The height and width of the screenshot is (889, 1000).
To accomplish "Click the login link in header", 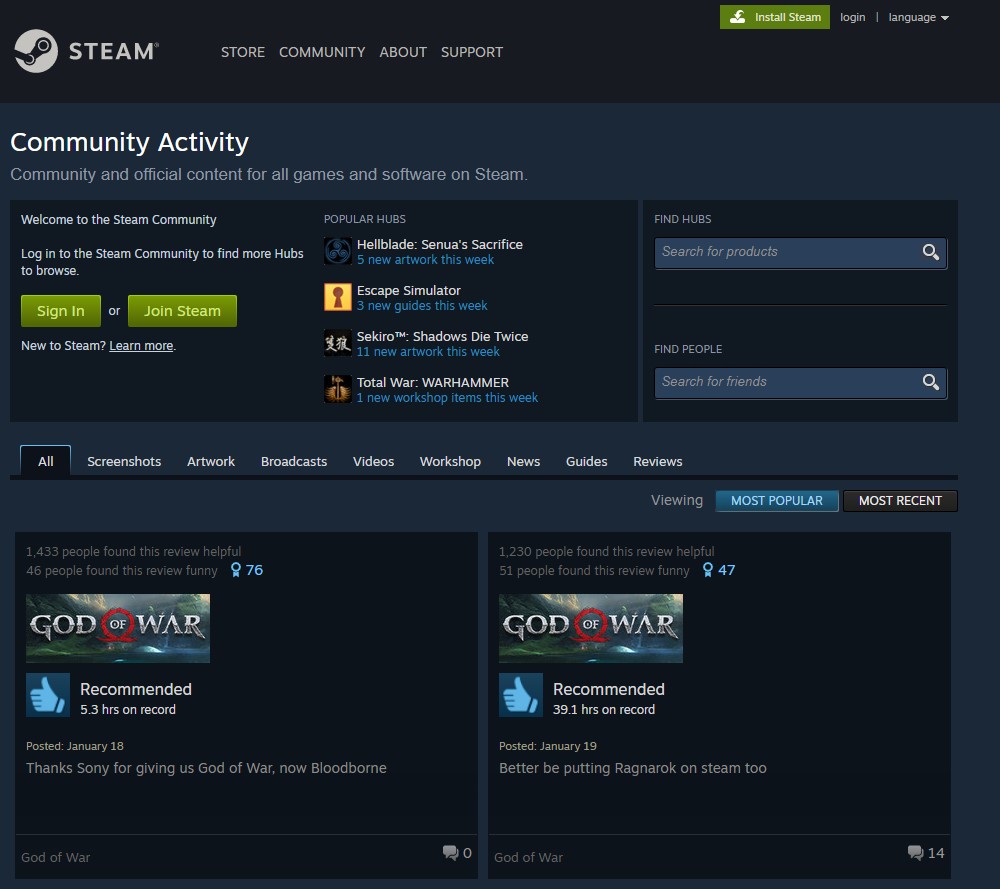I will click(853, 17).
